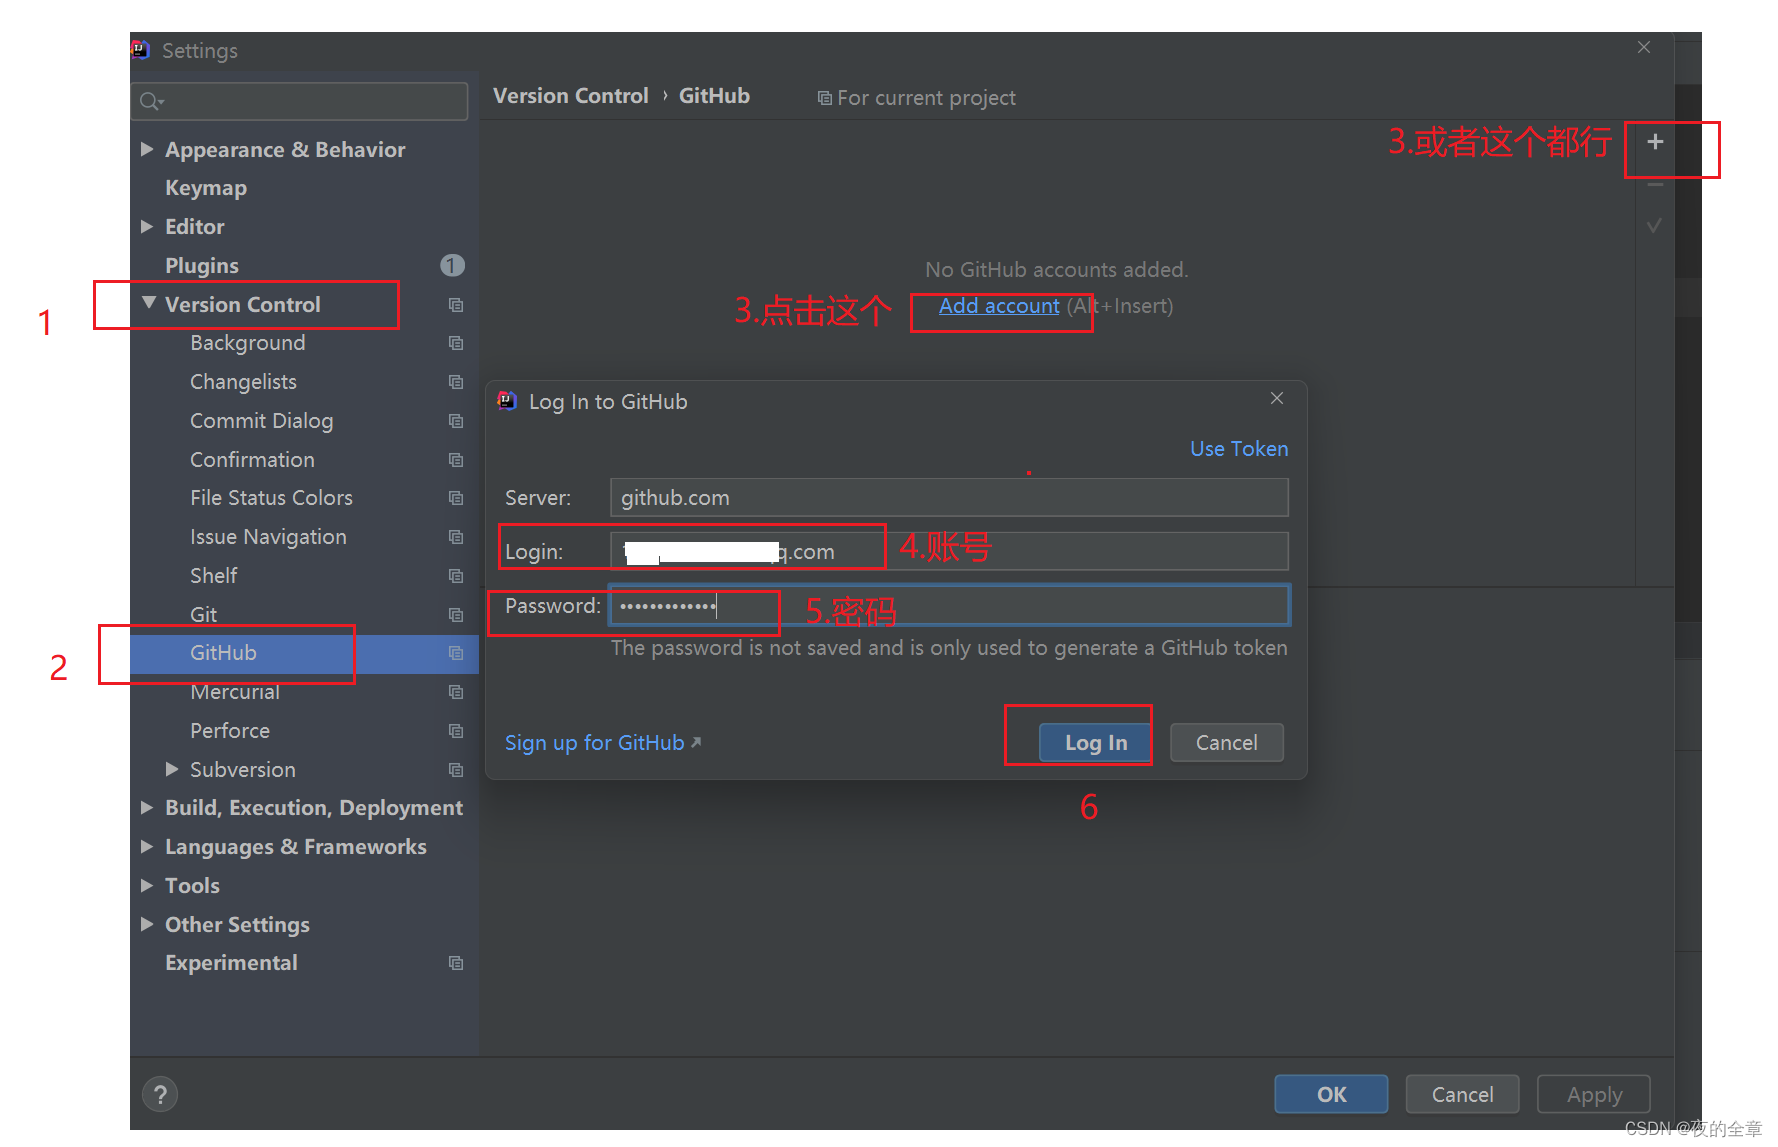Click the project icon next to Changelists

pos(456,382)
